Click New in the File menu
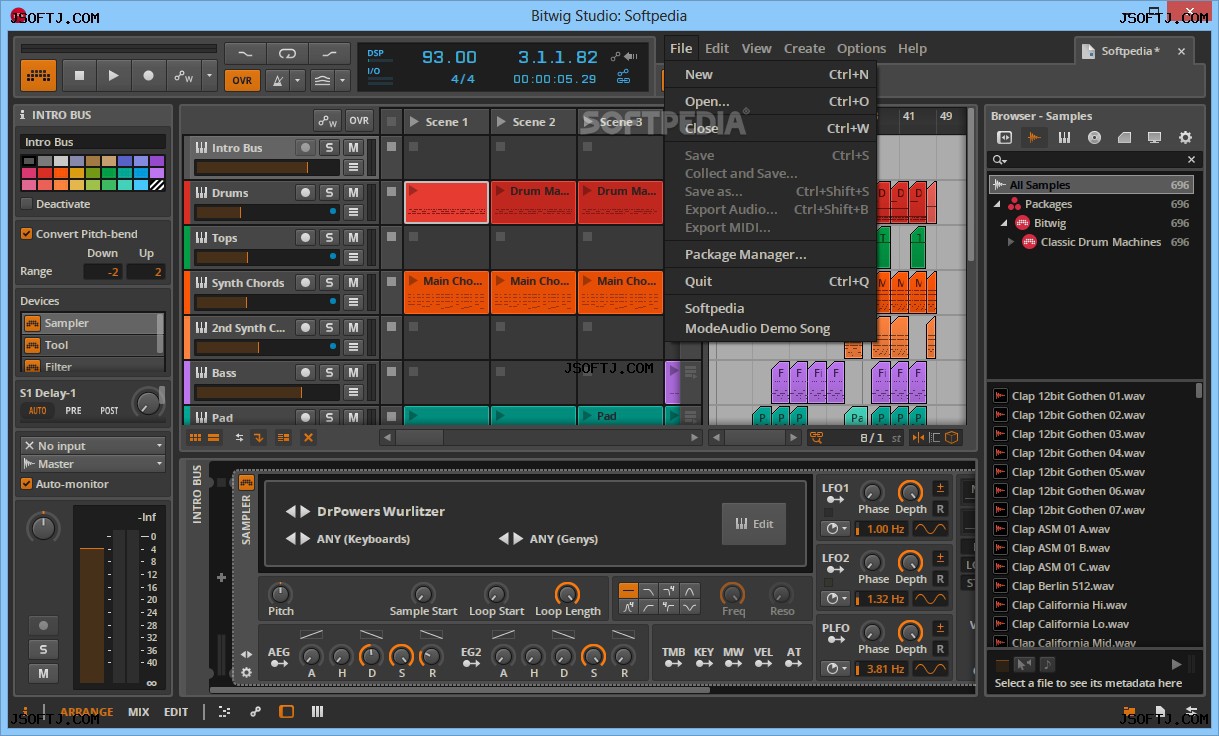The image size is (1219, 736). point(770,74)
